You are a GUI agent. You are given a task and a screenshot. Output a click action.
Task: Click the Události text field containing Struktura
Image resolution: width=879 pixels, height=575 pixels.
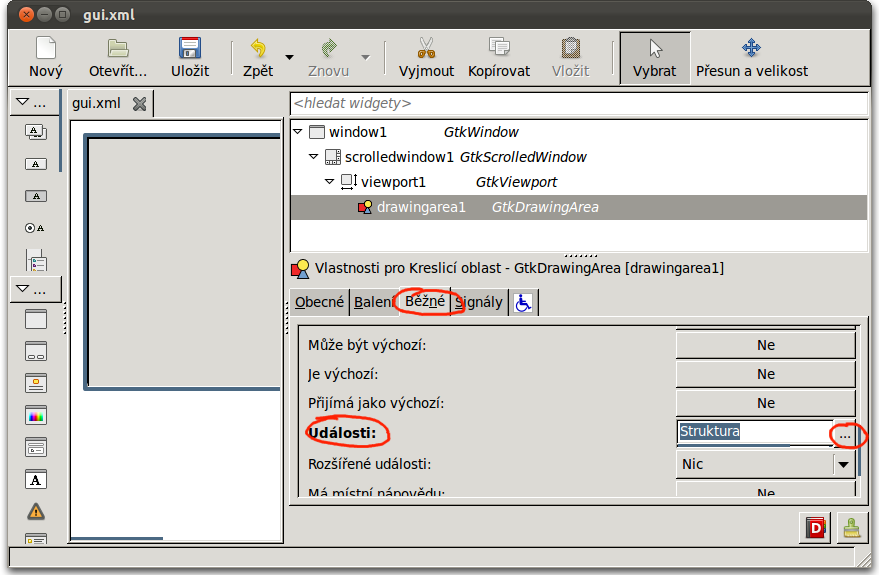tap(755, 433)
